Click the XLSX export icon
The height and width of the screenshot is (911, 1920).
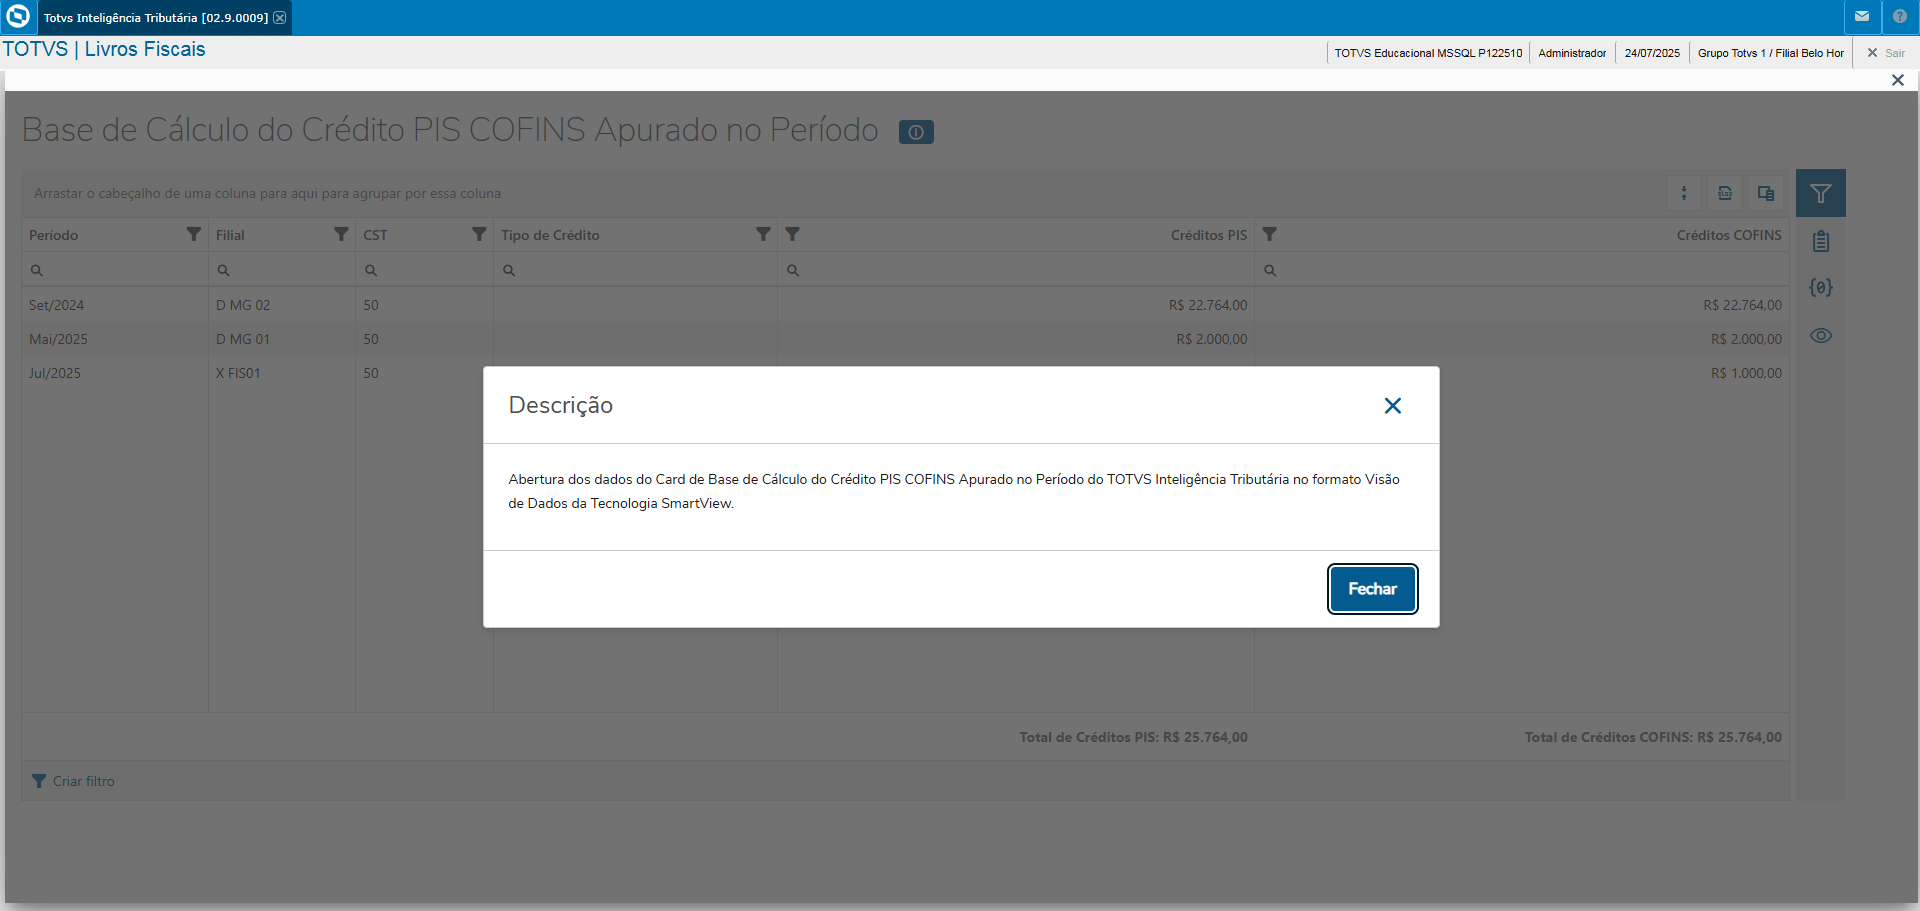click(x=1725, y=193)
